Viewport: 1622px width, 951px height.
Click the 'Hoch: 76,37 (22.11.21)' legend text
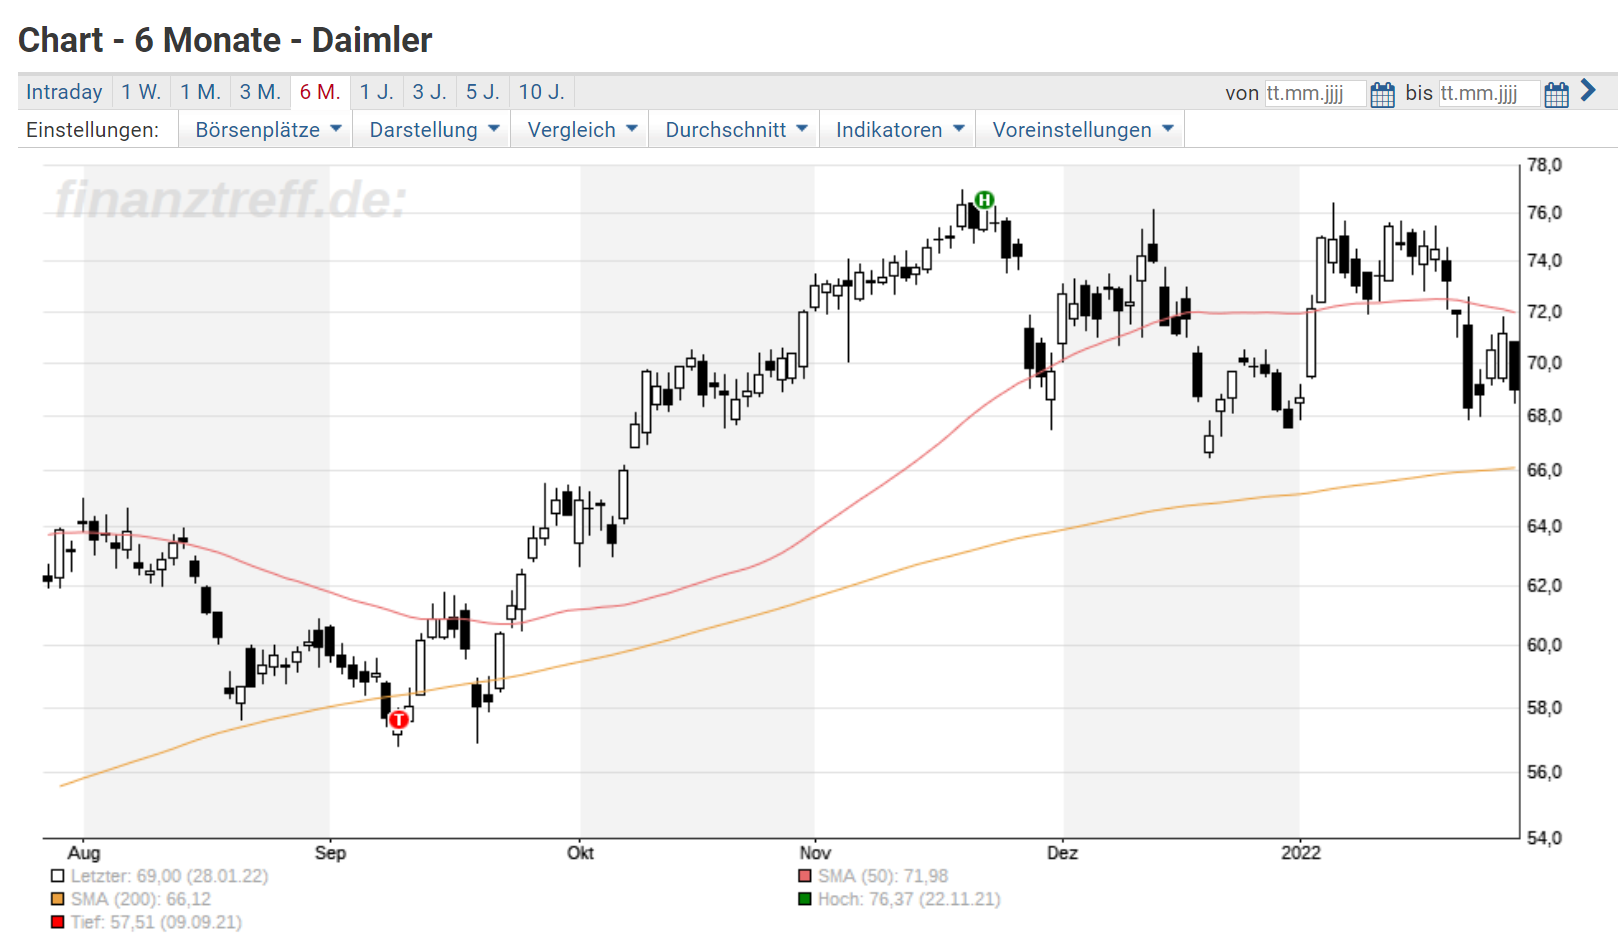(909, 899)
